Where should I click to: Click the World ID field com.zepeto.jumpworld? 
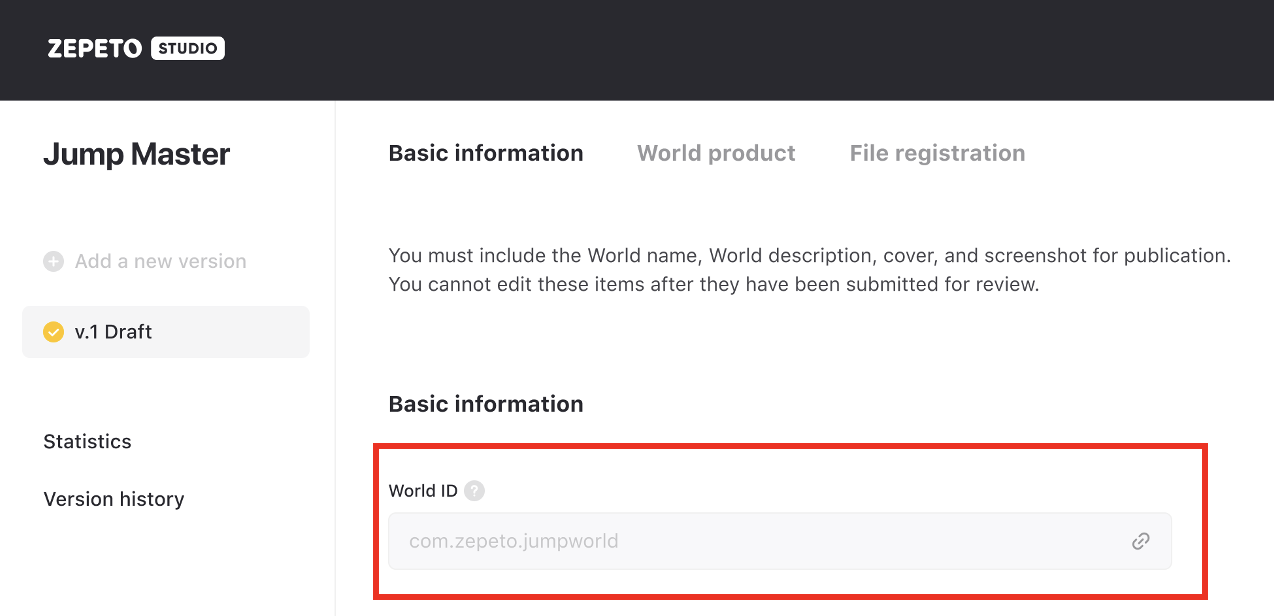tap(780, 541)
